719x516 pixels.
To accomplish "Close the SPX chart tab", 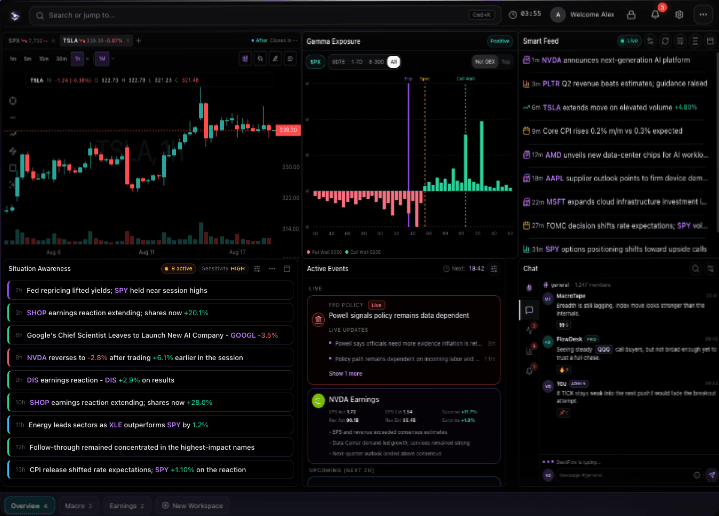I will coord(53,41).
